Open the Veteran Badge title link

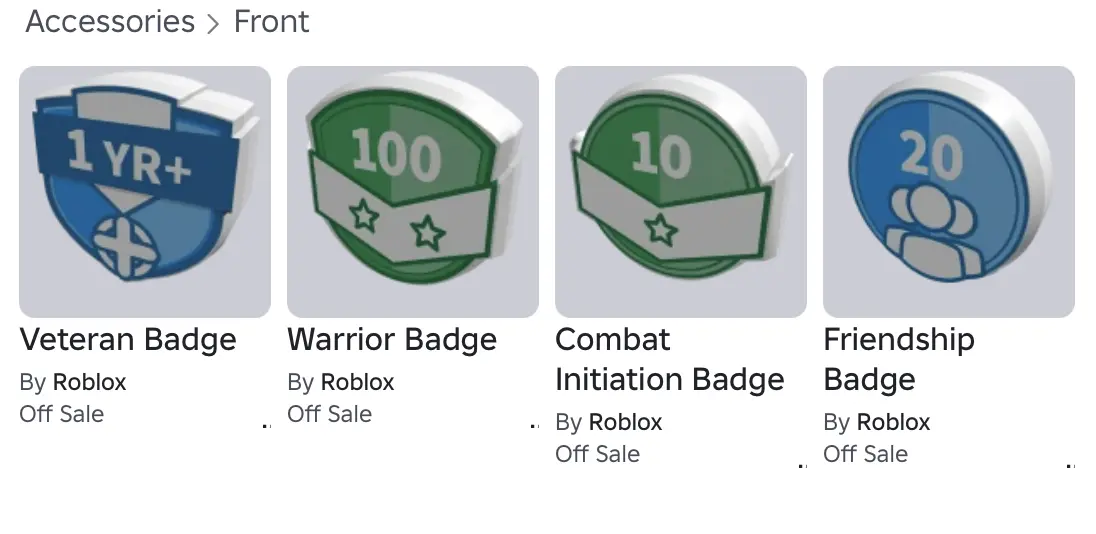pos(128,340)
